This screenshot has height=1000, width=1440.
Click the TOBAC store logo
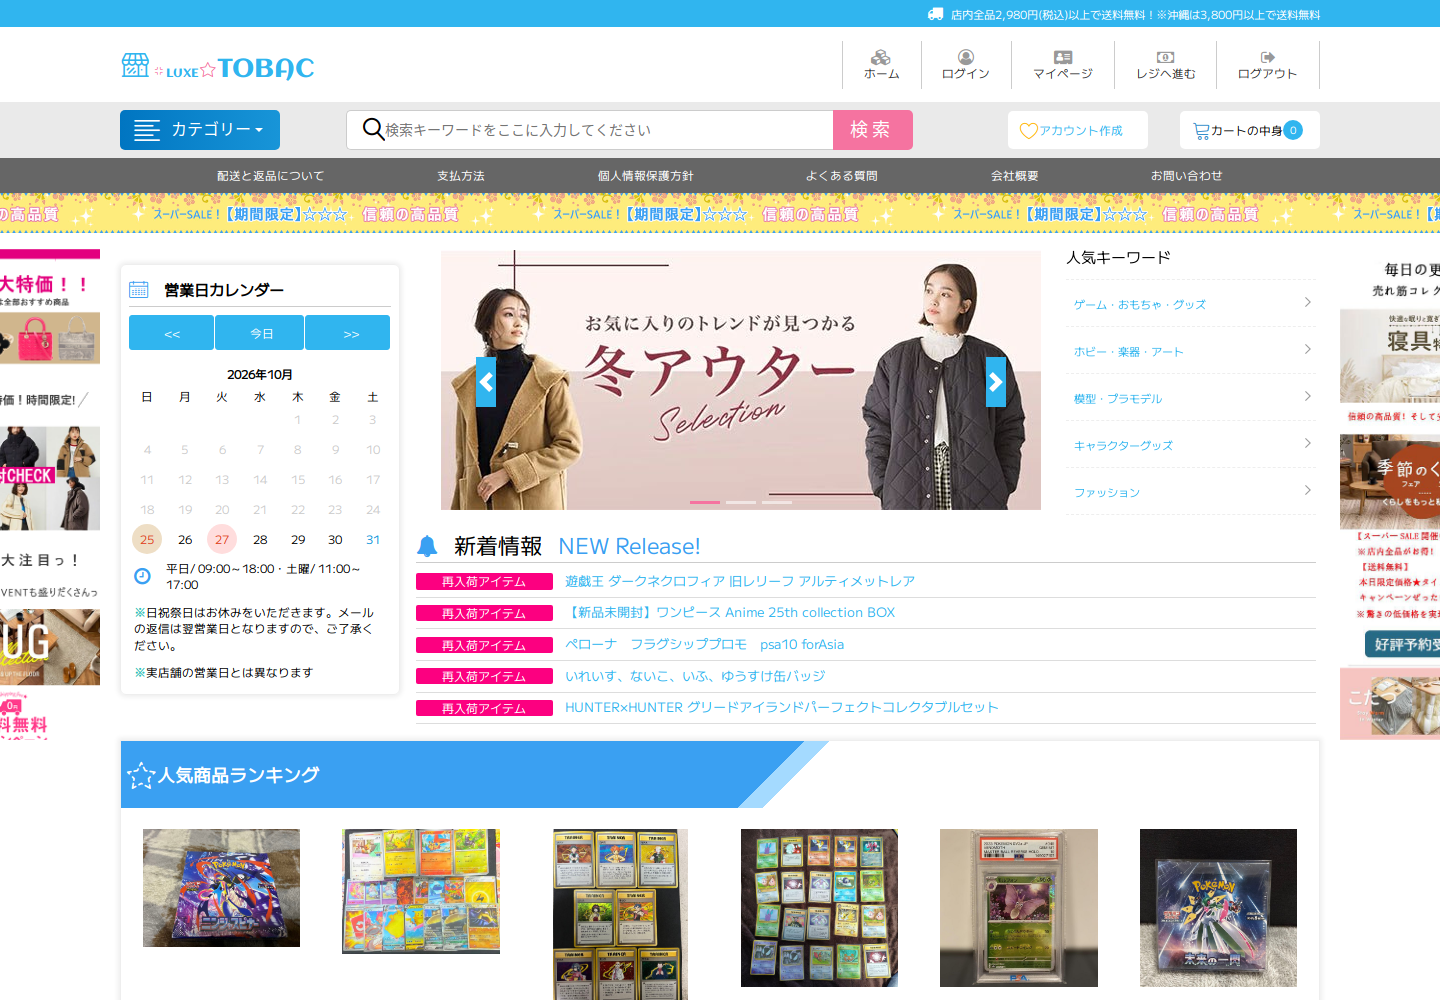click(218, 67)
